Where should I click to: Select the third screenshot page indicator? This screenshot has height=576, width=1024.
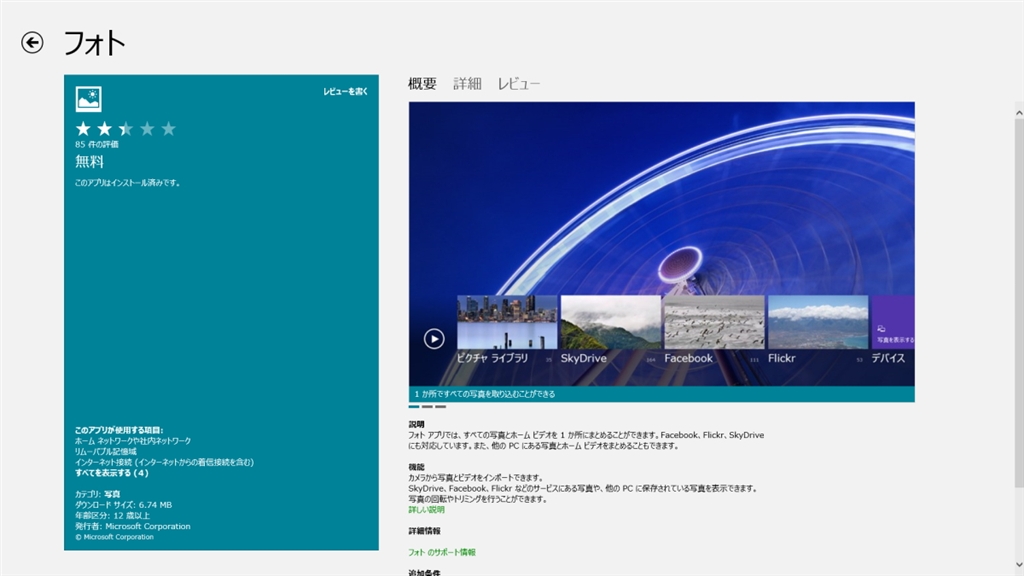pos(441,406)
